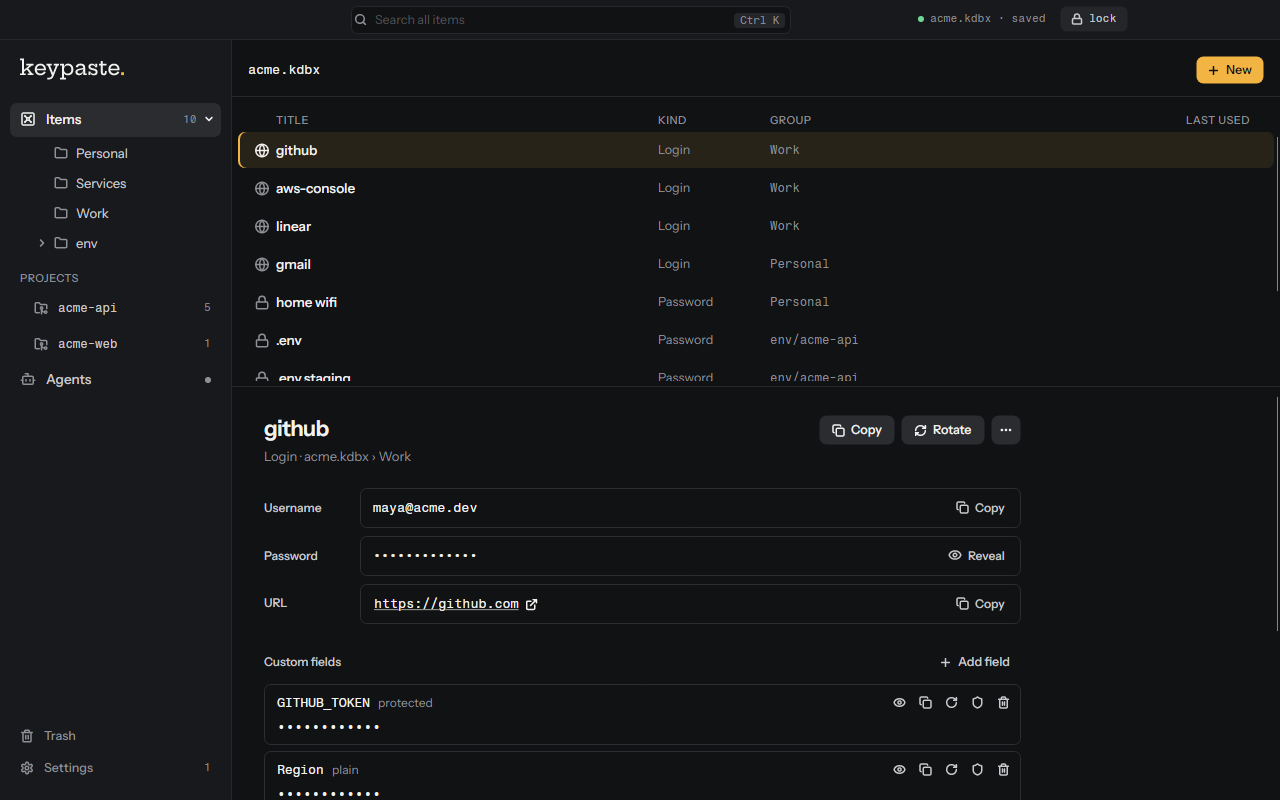The height and width of the screenshot is (800, 1280).
Task: Sort by the KIND column header
Action: (x=672, y=120)
